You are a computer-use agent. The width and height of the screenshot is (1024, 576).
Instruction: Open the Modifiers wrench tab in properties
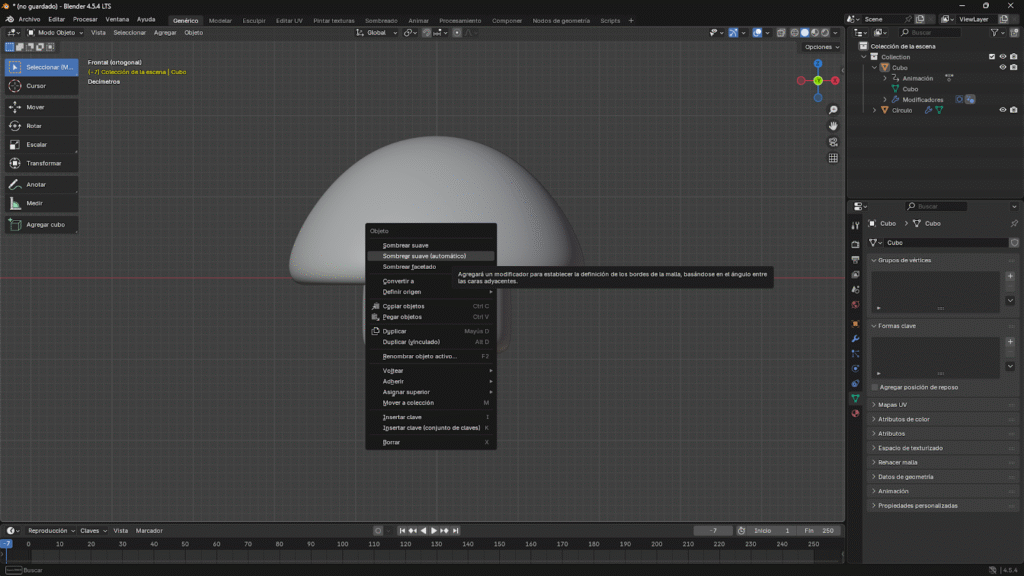pyautogui.click(x=855, y=339)
